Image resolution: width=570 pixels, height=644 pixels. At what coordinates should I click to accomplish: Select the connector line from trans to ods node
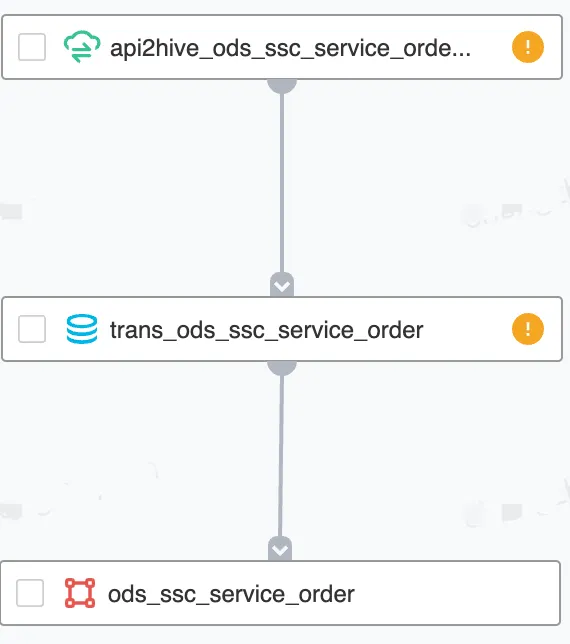[x=281, y=456]
